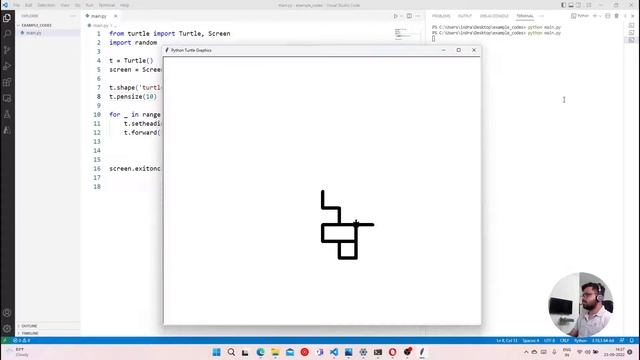This screenshot has width=640, height=360.
Task: Open the Terminal menu
Action: [x=107, y=5]
